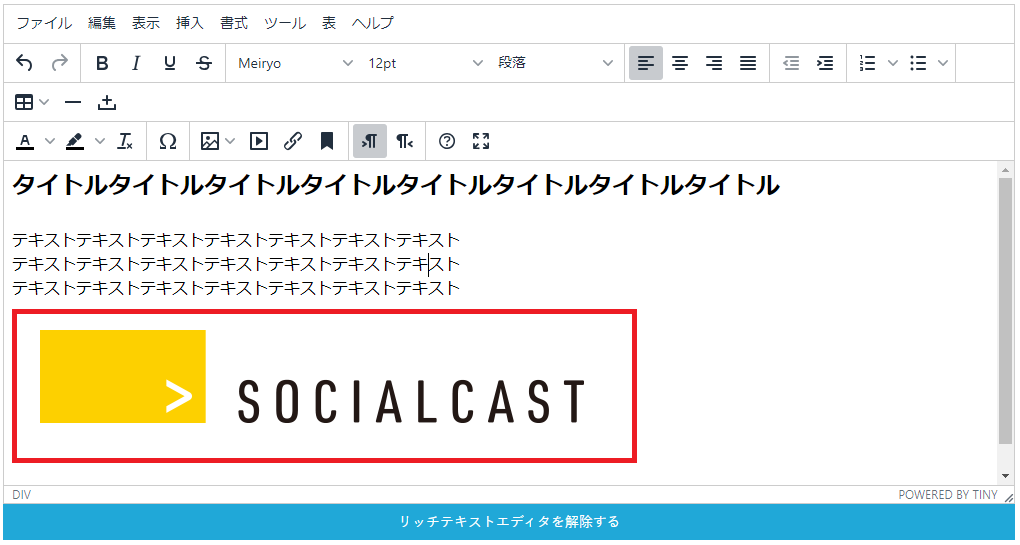Insert a horizontal line
Screen dimensions: 1020x545
tap(74, 102)
